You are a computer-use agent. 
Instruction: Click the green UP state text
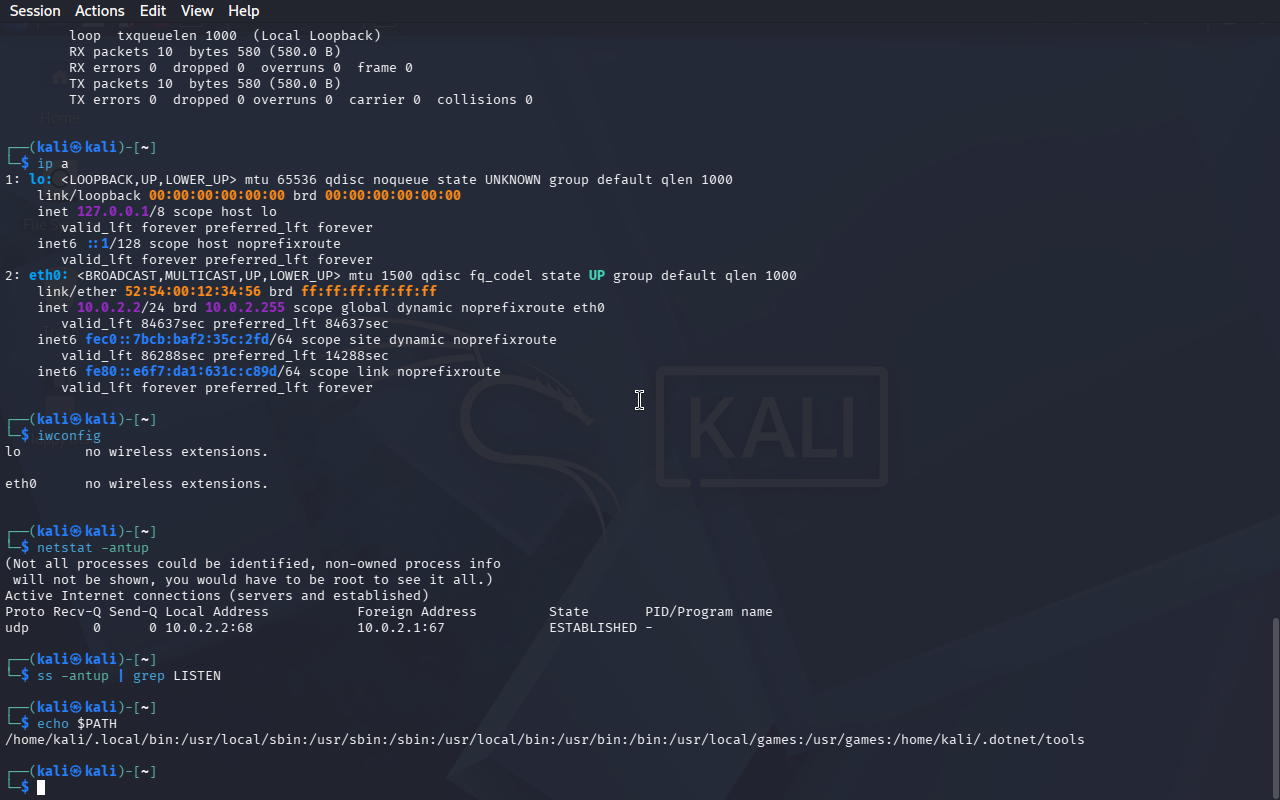tap(597, 276)
